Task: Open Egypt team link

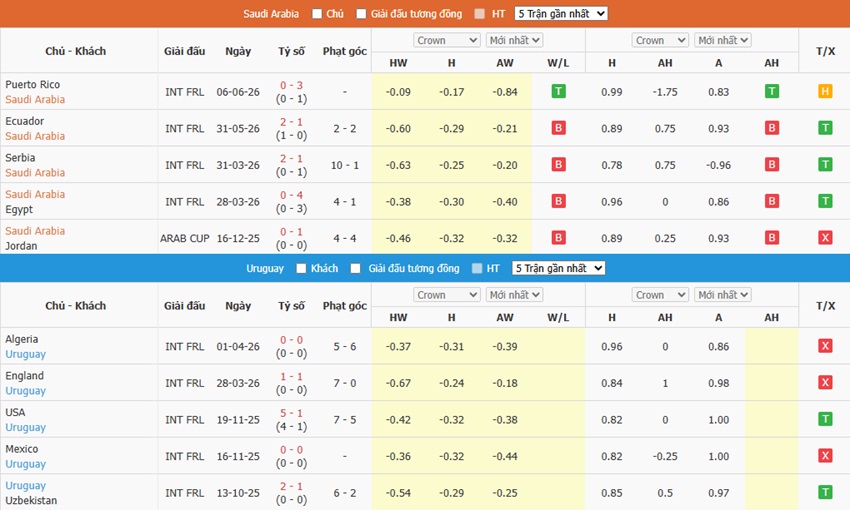Action: (x=19, y=209)
